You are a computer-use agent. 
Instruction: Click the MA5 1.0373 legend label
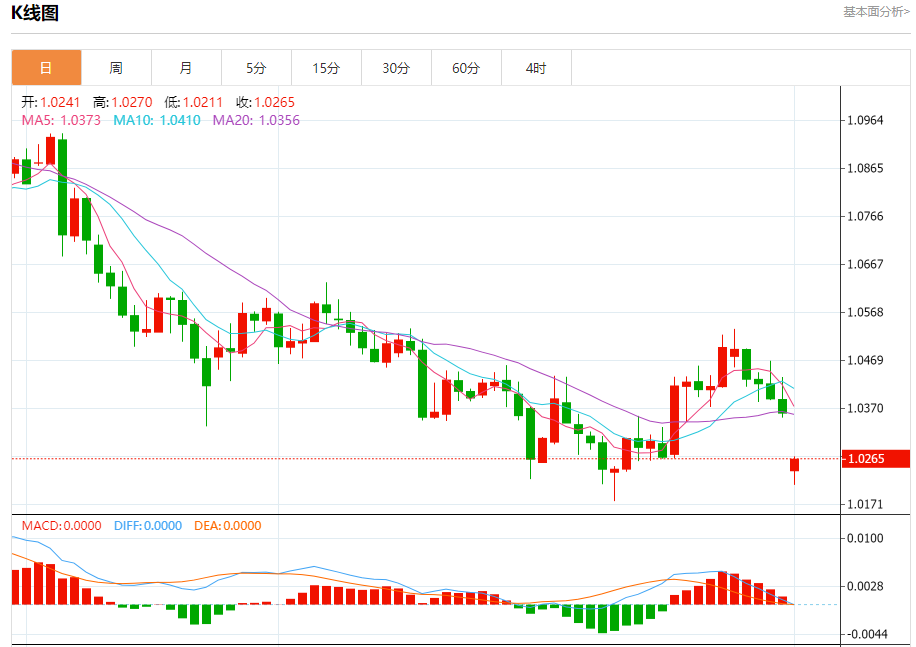tap(61, 120)
